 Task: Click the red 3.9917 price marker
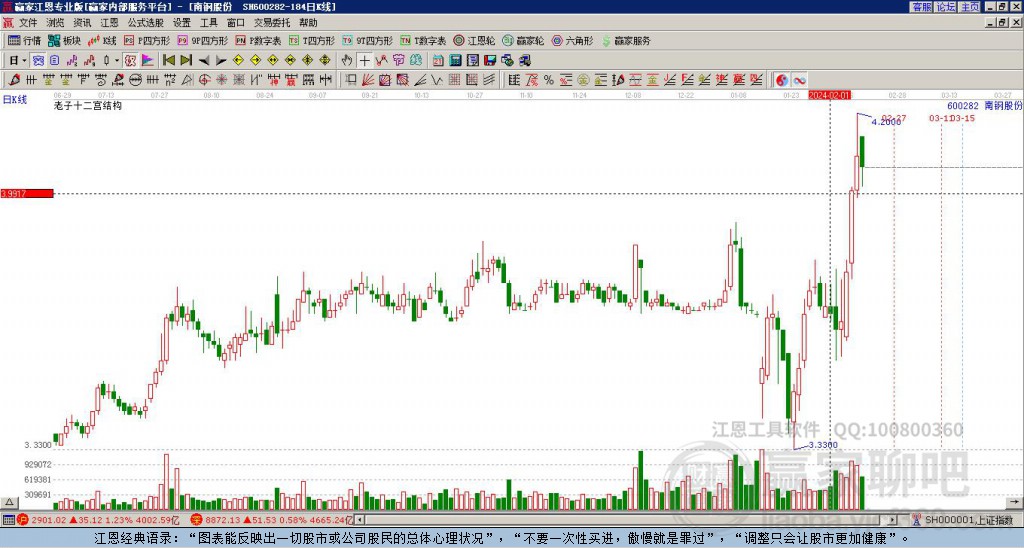[x=26, y=193]
